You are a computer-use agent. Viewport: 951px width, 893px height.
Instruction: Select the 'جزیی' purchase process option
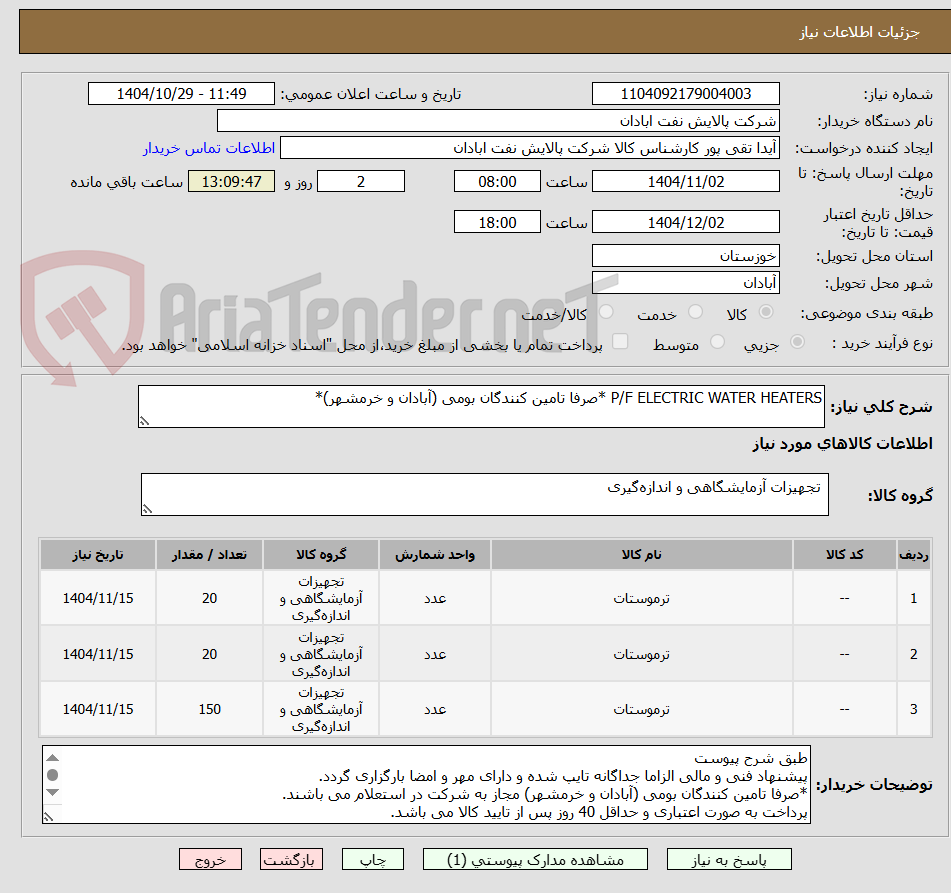point(796,342)
